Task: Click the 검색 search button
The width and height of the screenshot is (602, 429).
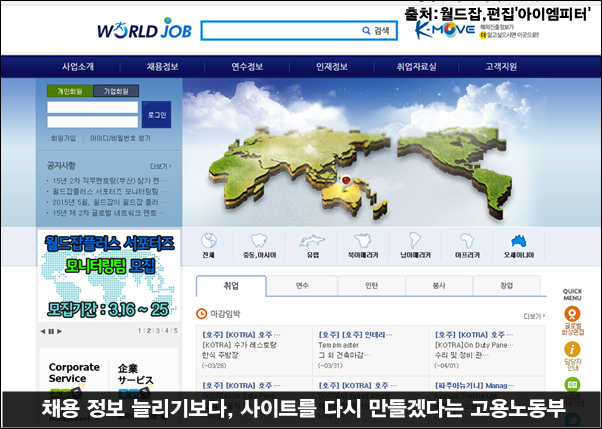Action: click(376, 31)
